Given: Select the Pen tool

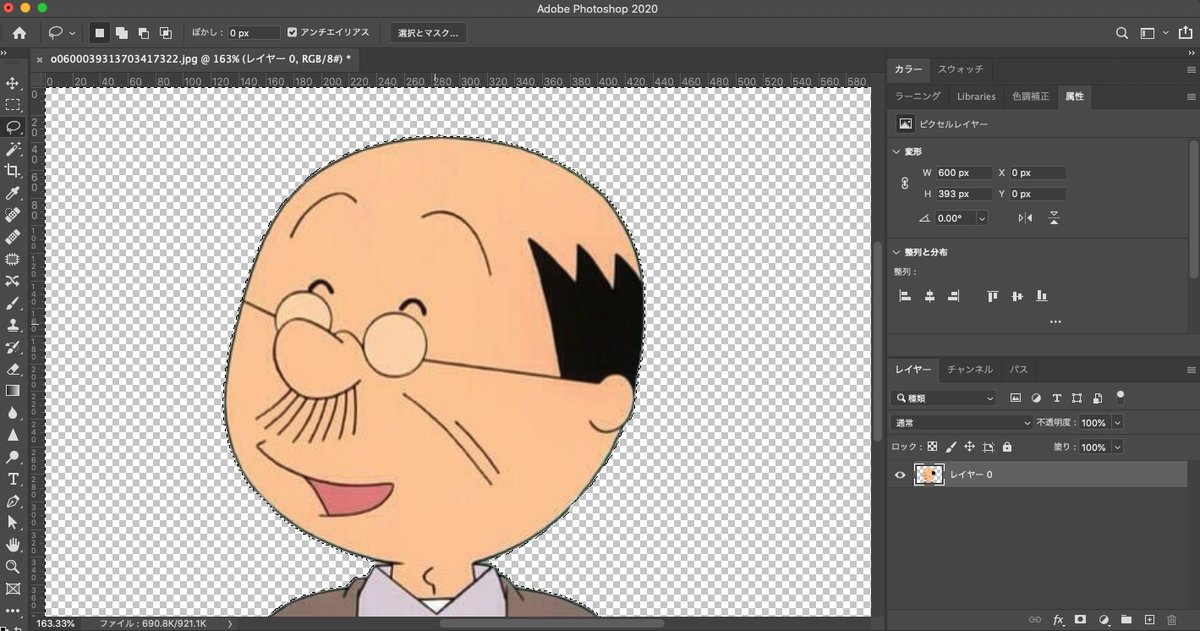Looking at the screenshot, I should tap(13, 501).
